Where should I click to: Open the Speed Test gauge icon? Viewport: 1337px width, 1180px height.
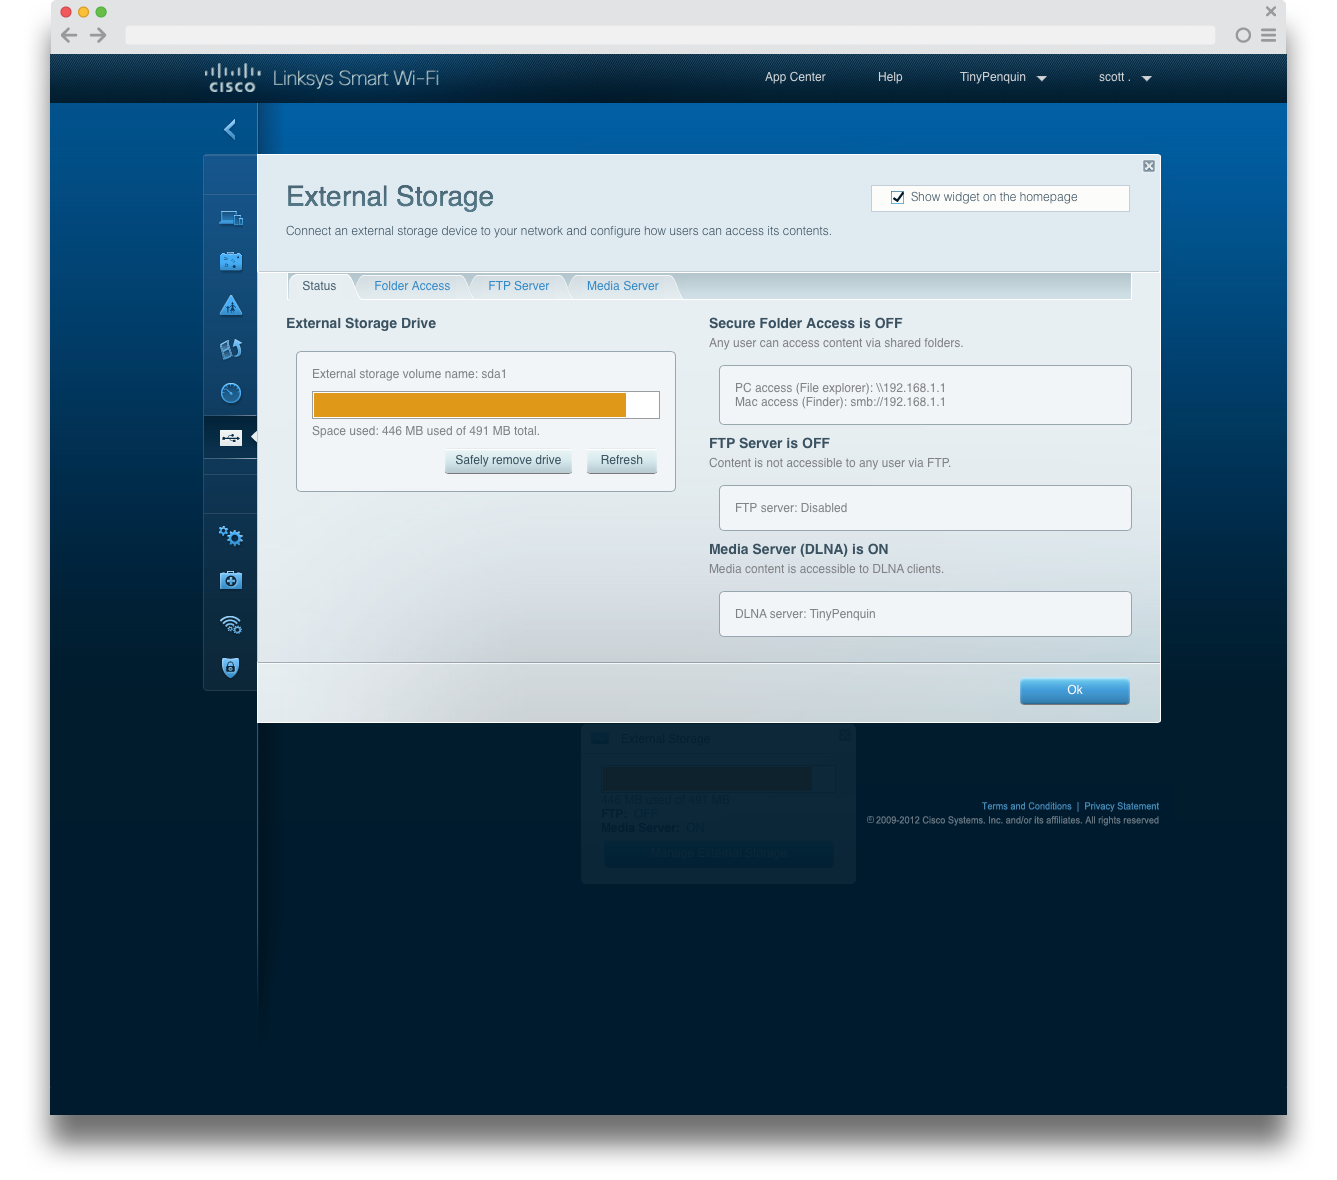pyautogui.click(x=231, y=393)
